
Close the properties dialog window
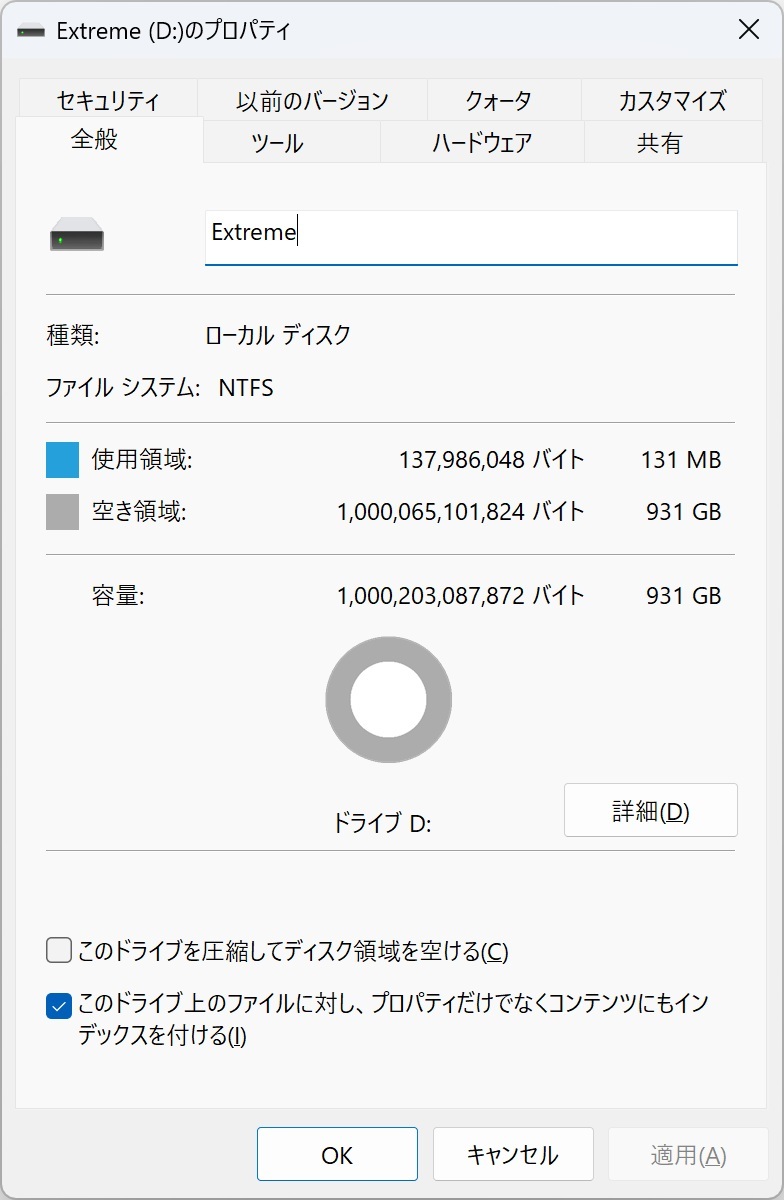[x=749, y=30]
